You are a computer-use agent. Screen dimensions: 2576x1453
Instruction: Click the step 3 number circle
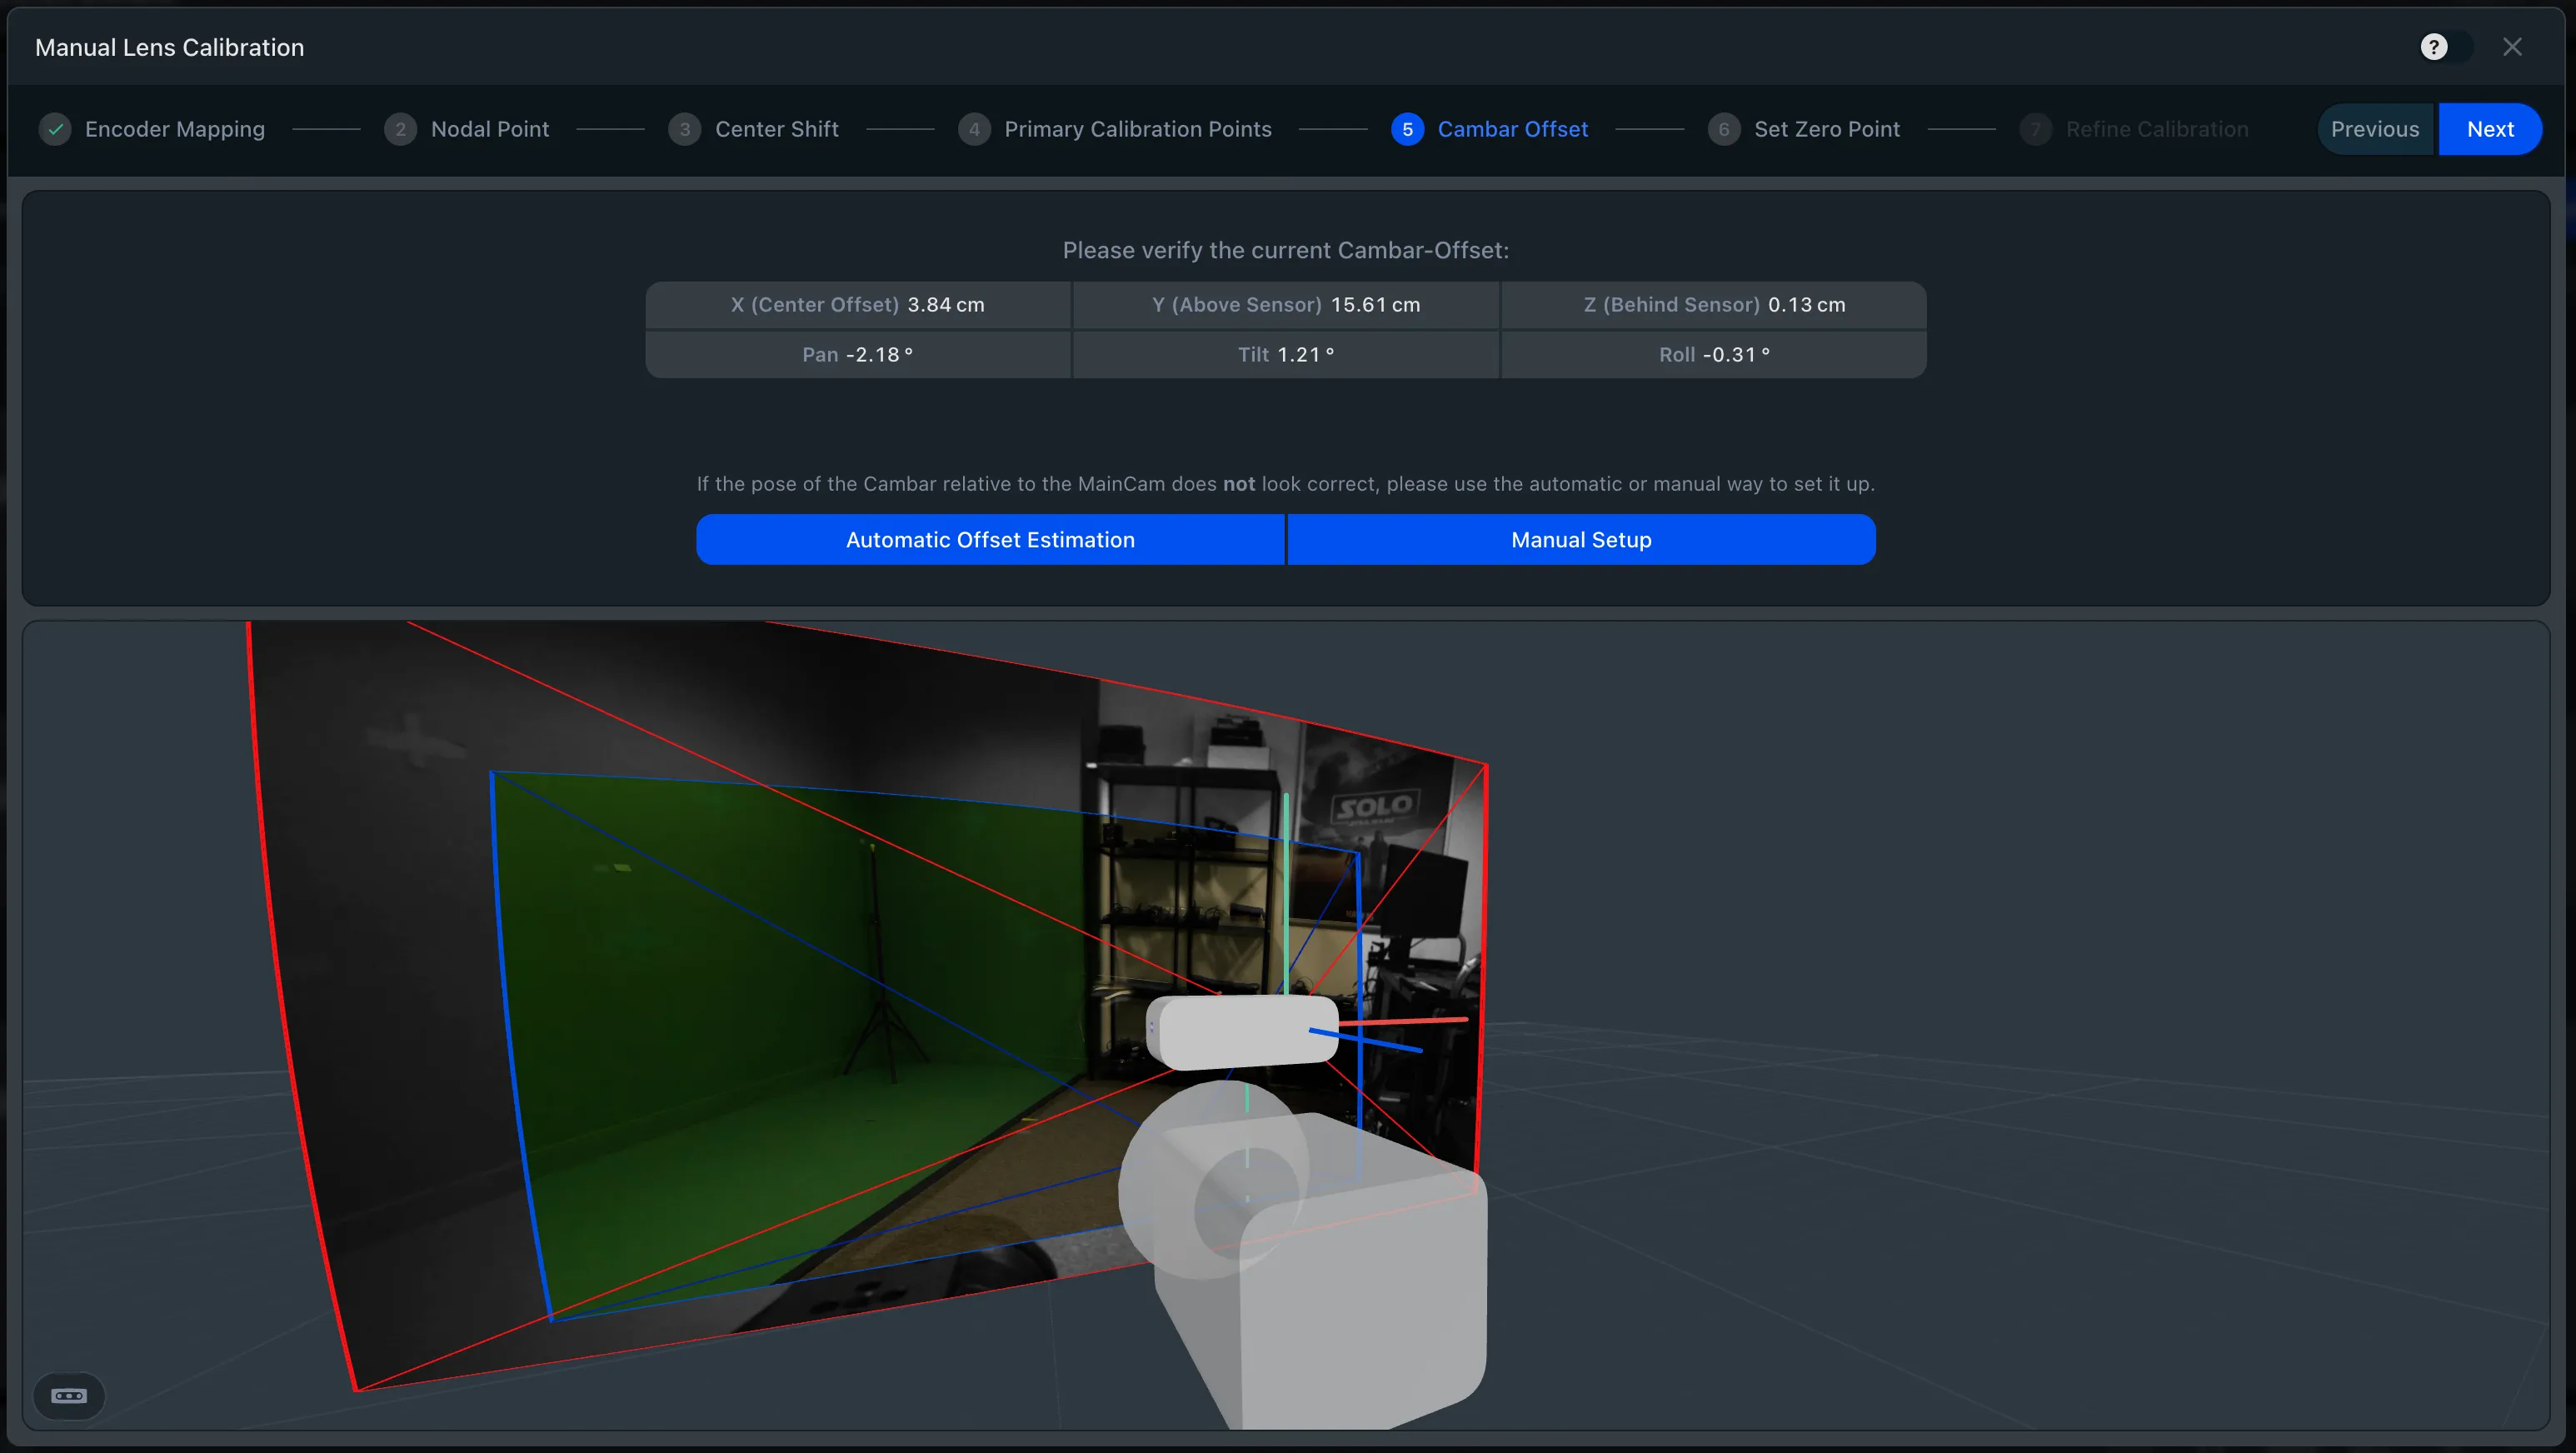tap(684, 129)
